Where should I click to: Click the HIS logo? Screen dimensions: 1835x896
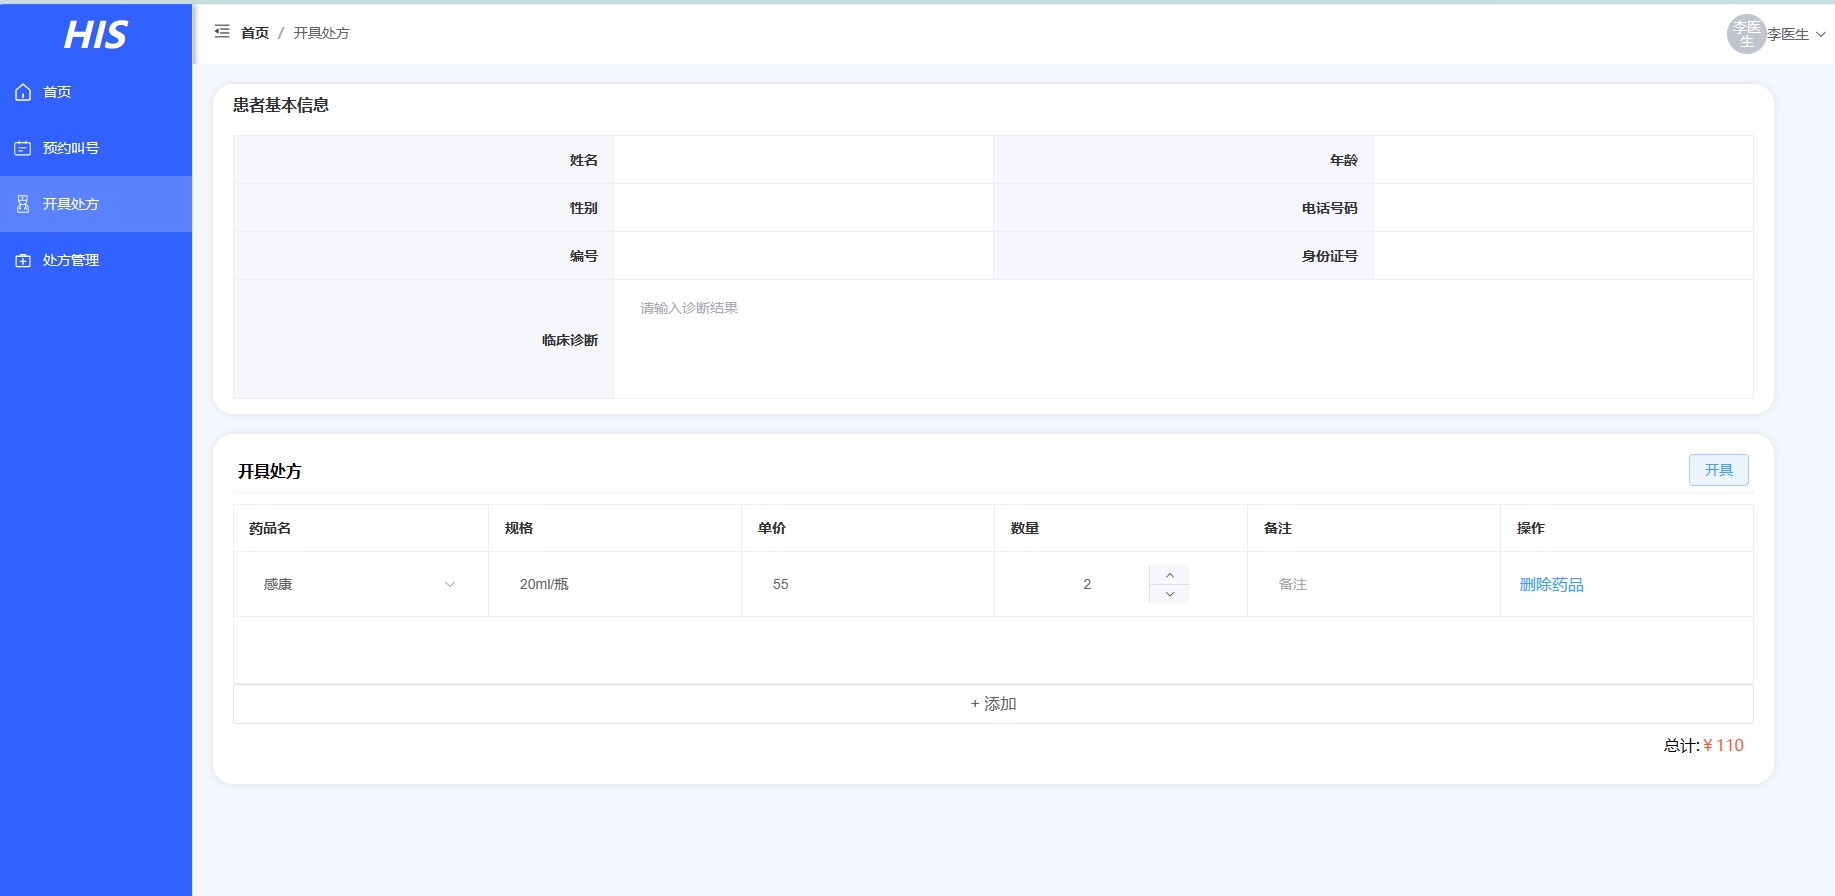pyautogui.click(x=96, y=35)
